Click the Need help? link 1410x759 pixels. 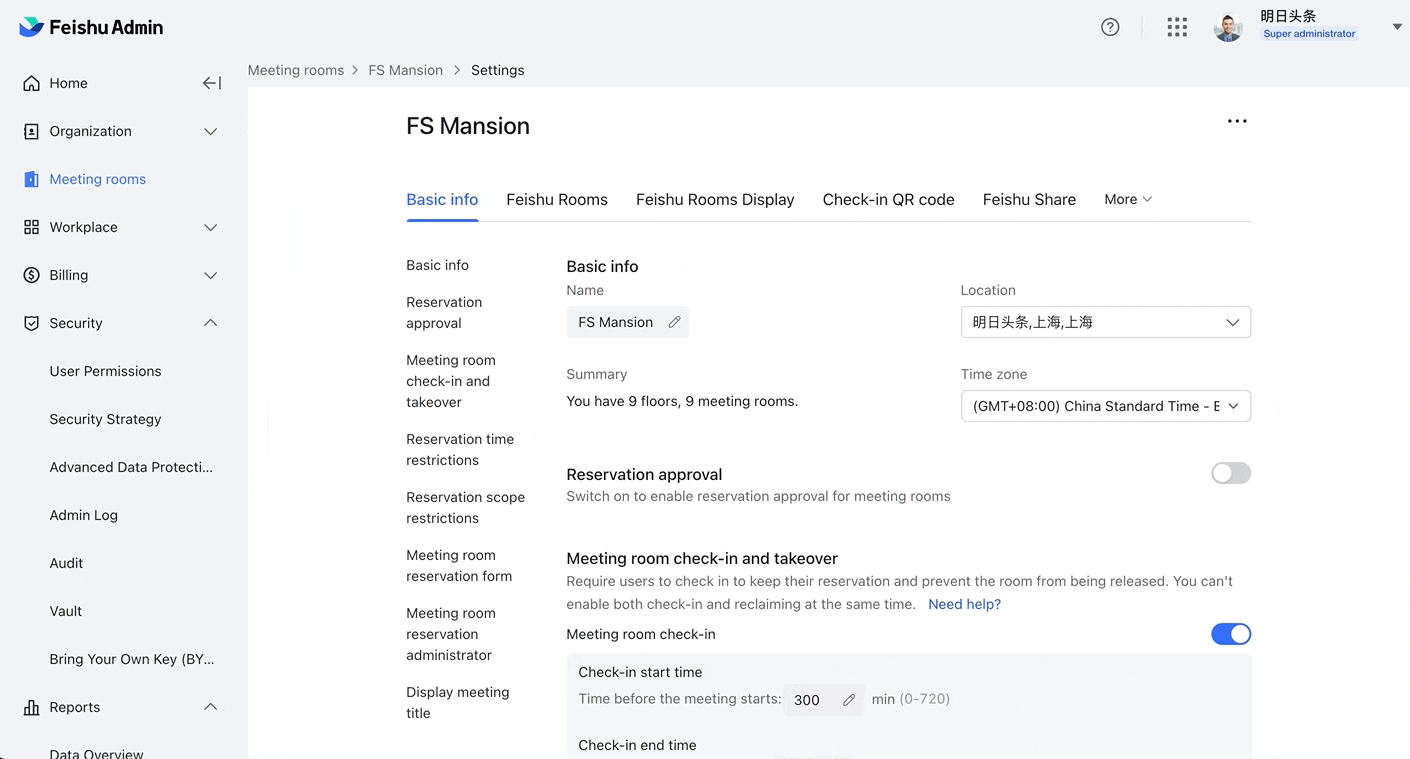pyautogui.click(x=964, y=604)
